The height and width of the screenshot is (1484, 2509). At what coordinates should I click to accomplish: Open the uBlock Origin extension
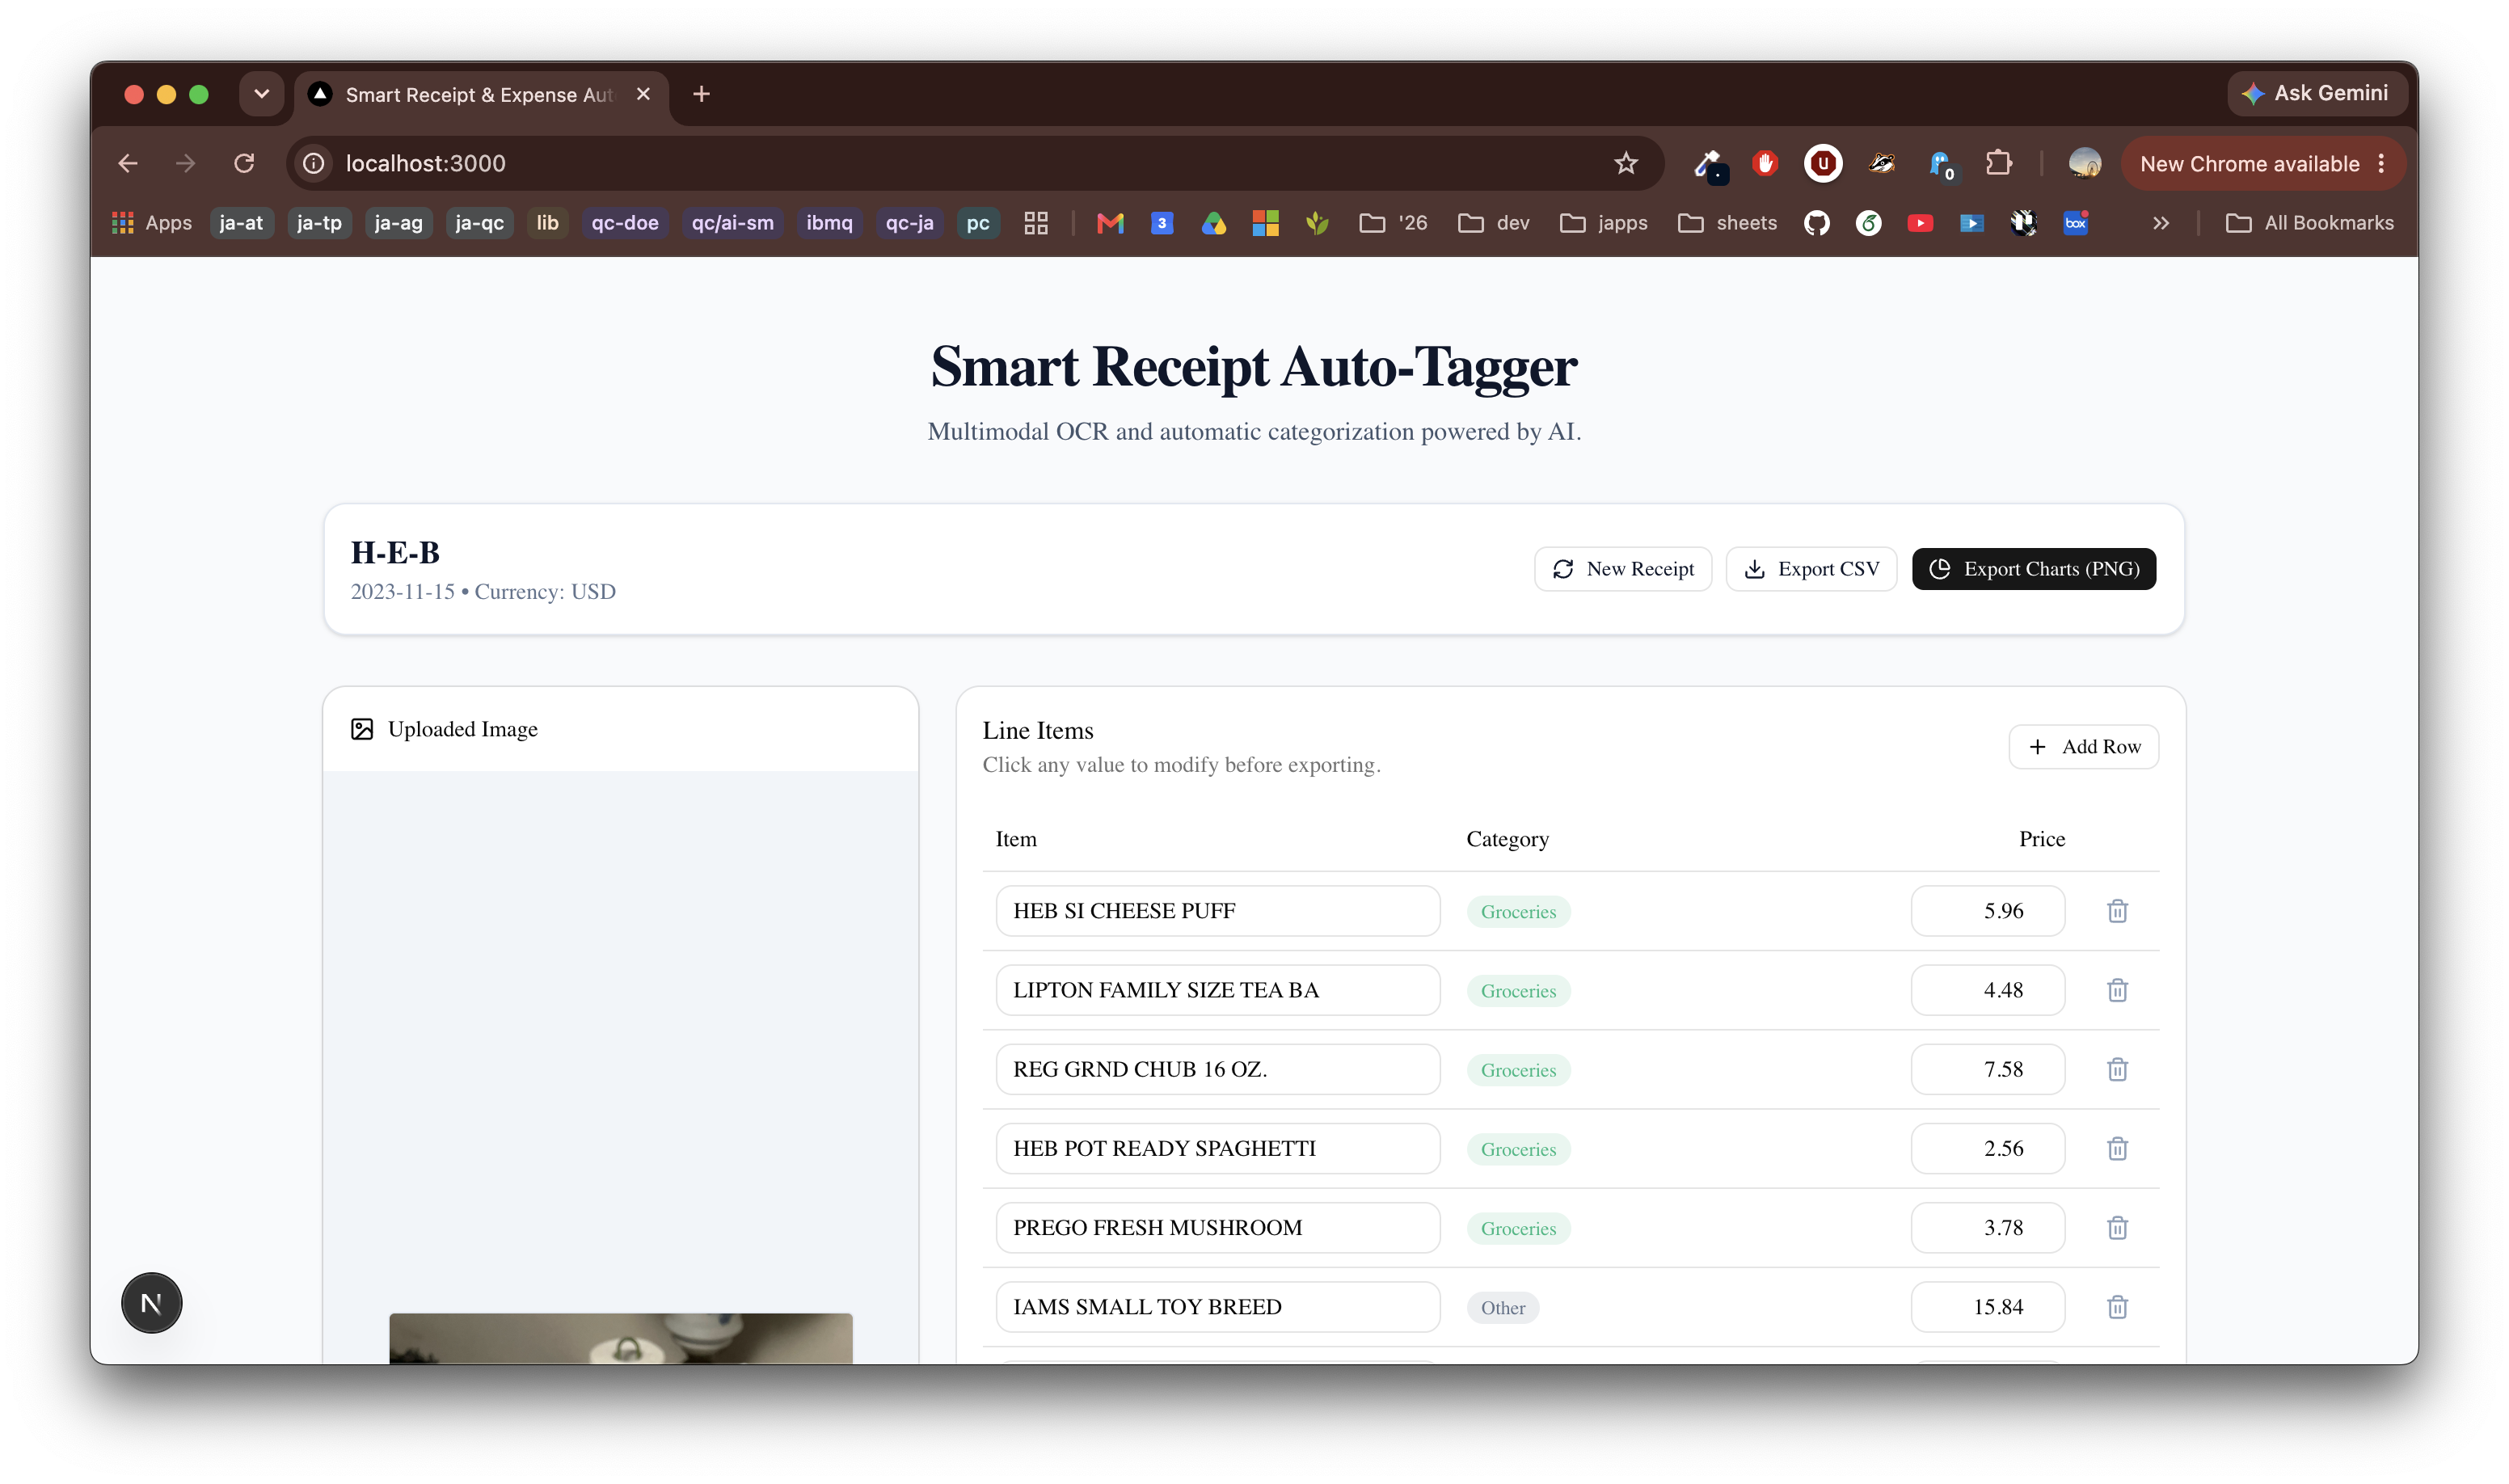click(1823, 163)
